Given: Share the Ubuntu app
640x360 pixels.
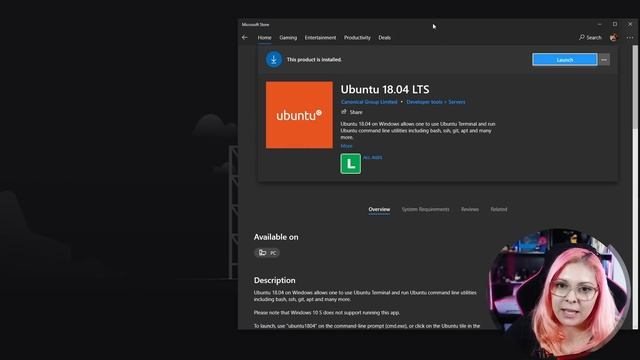Looking at the screenshot, I should coord(352,112).
